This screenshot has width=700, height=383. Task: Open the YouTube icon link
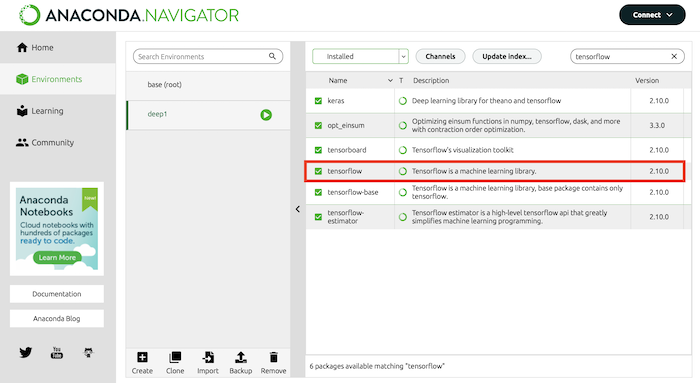pos(57,353)
